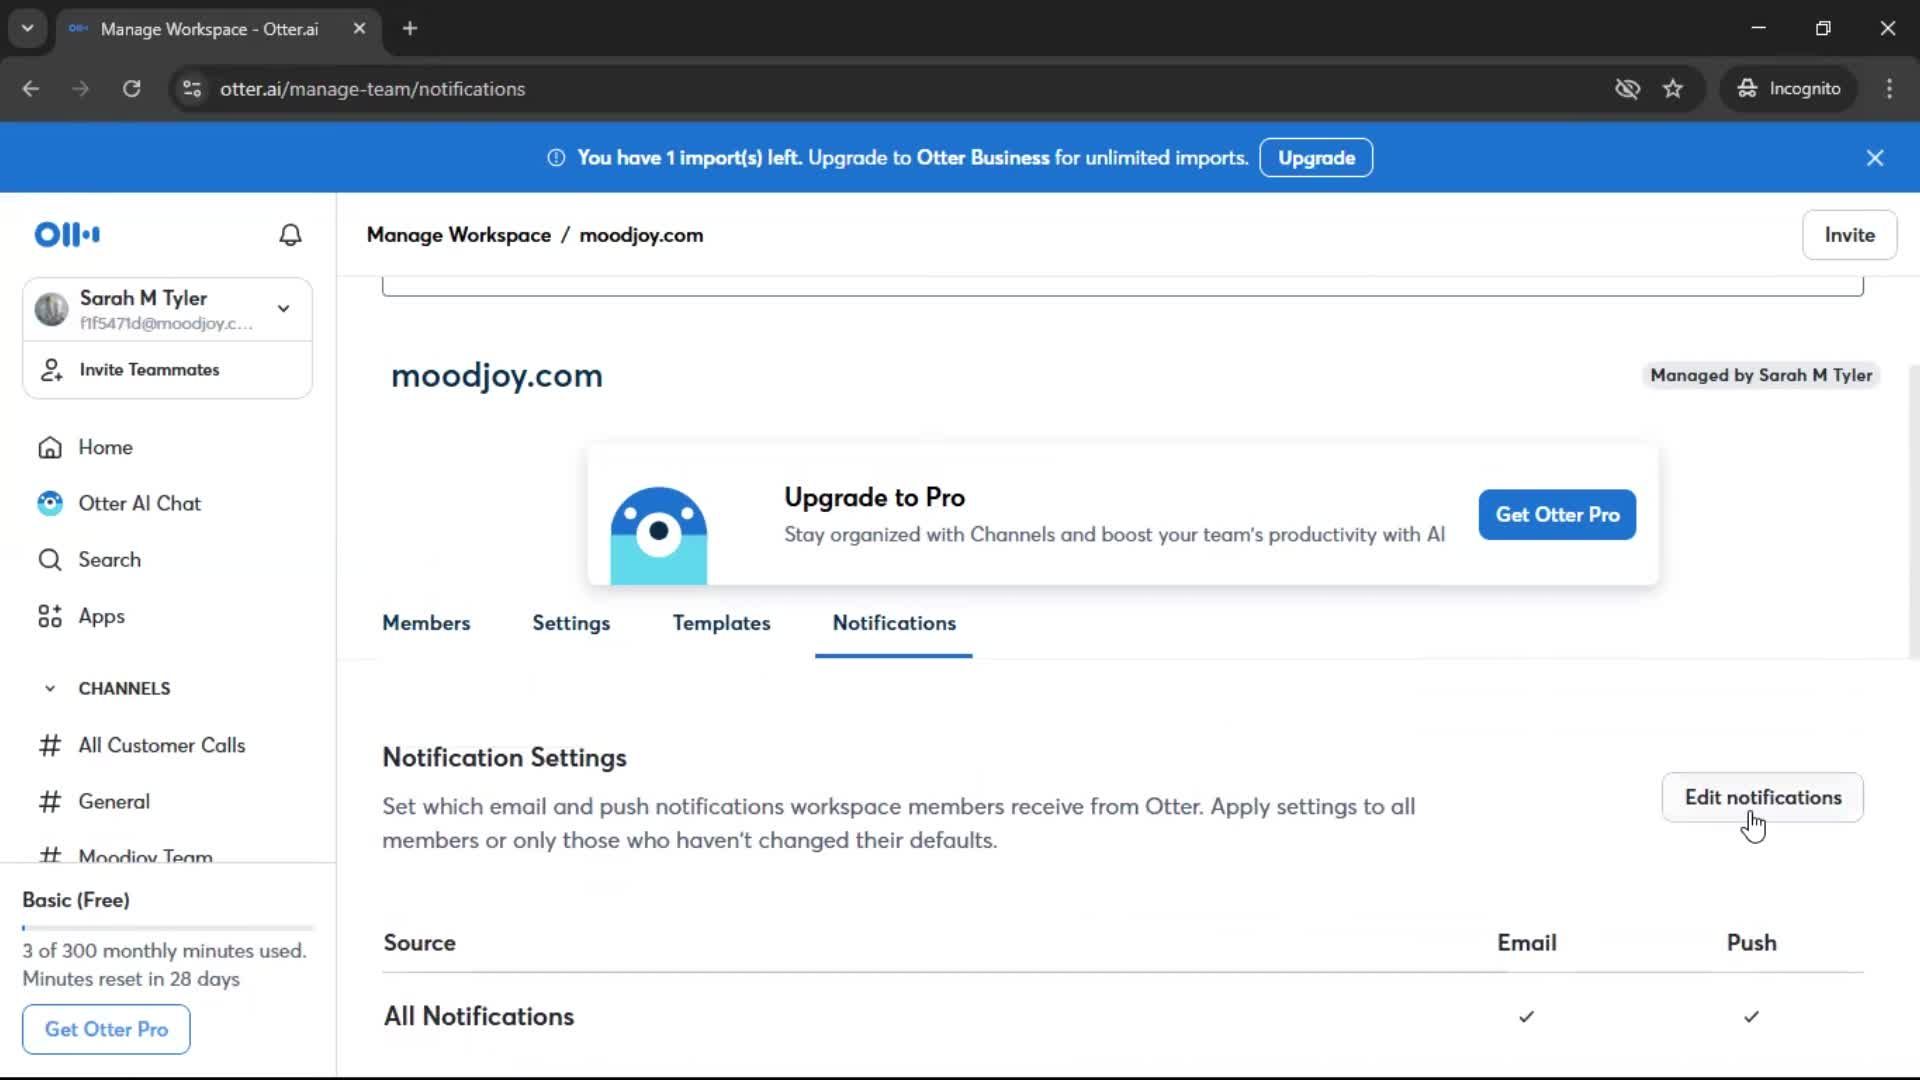This screenshot has height=1080, width=1920.
Task: Open browser three-dot menu
Action: point(1889,89)
